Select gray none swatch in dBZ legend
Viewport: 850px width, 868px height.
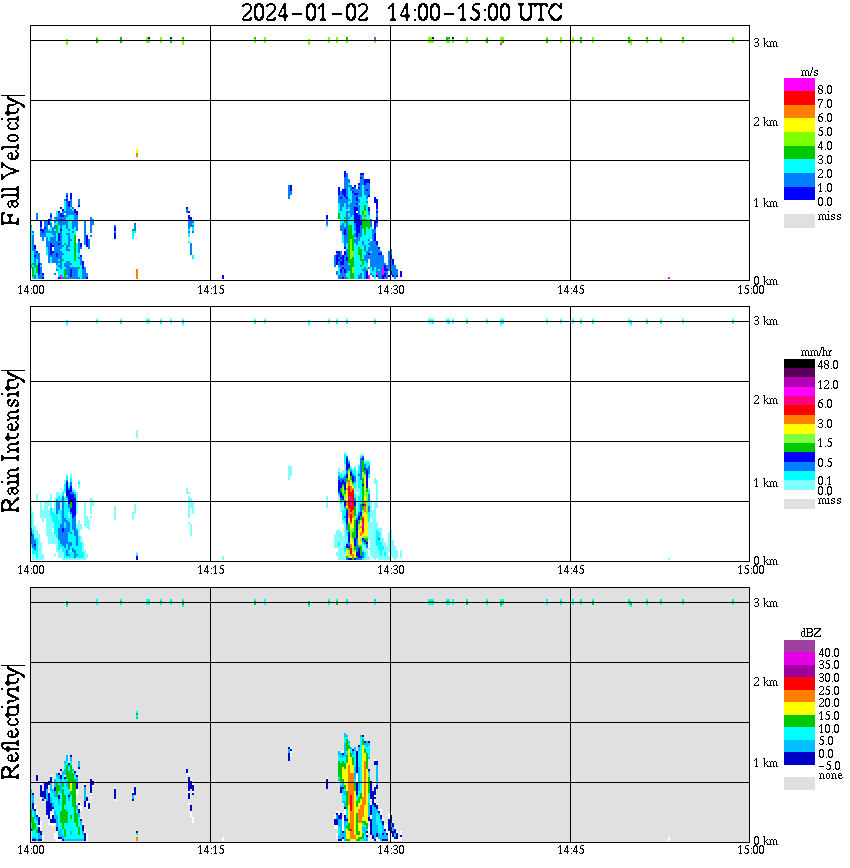point(799,783)
